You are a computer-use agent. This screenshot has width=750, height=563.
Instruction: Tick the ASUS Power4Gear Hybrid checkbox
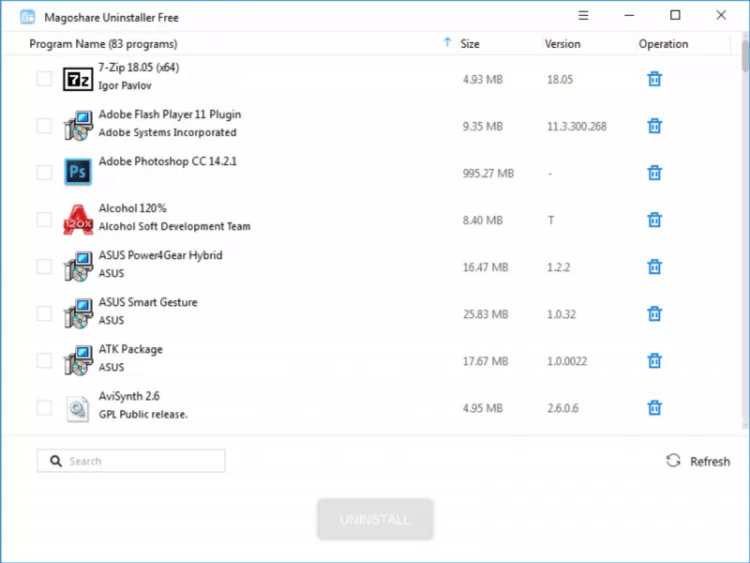coord(44,266)
